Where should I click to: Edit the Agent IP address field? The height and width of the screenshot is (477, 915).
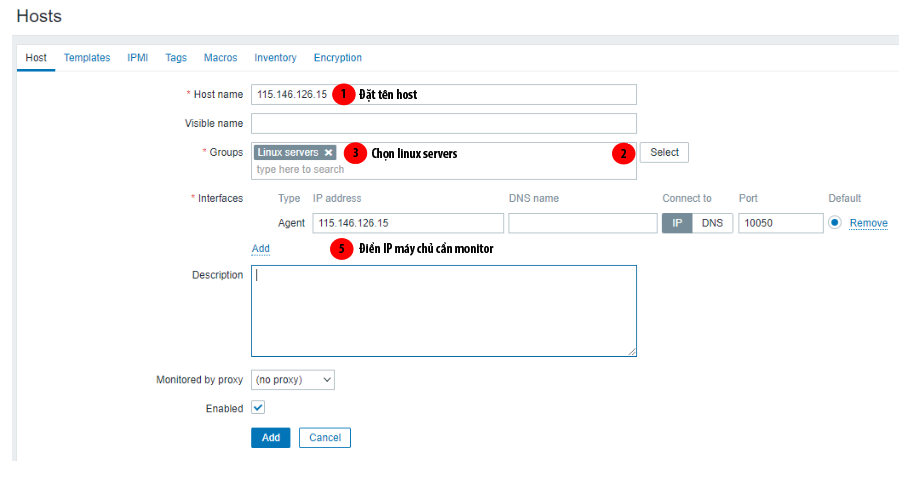click(x=408, y=223)
